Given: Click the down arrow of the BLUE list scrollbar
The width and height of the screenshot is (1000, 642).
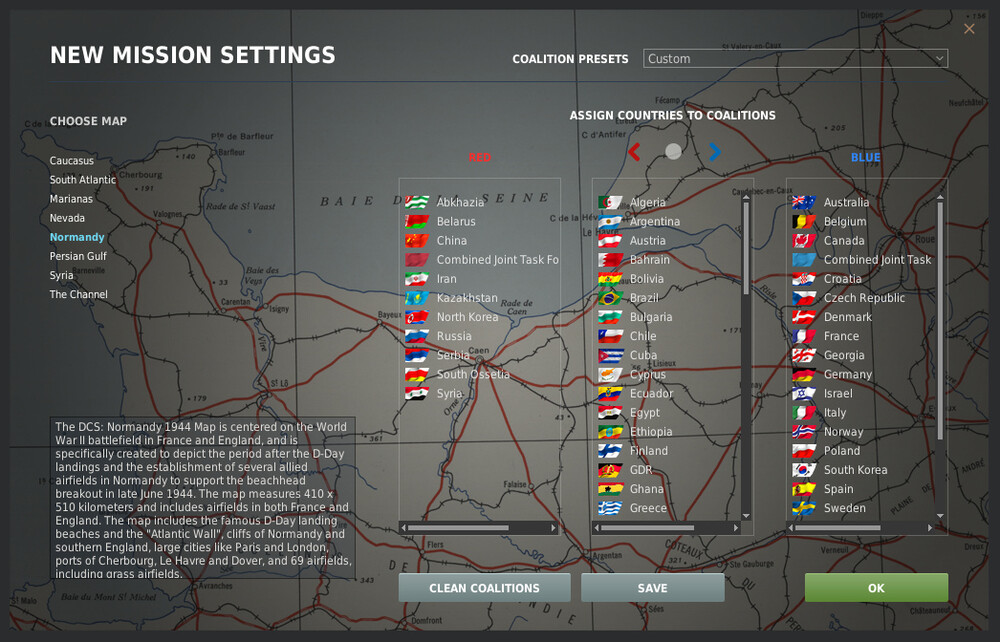Looking at the screenshot, I should 940,516.
